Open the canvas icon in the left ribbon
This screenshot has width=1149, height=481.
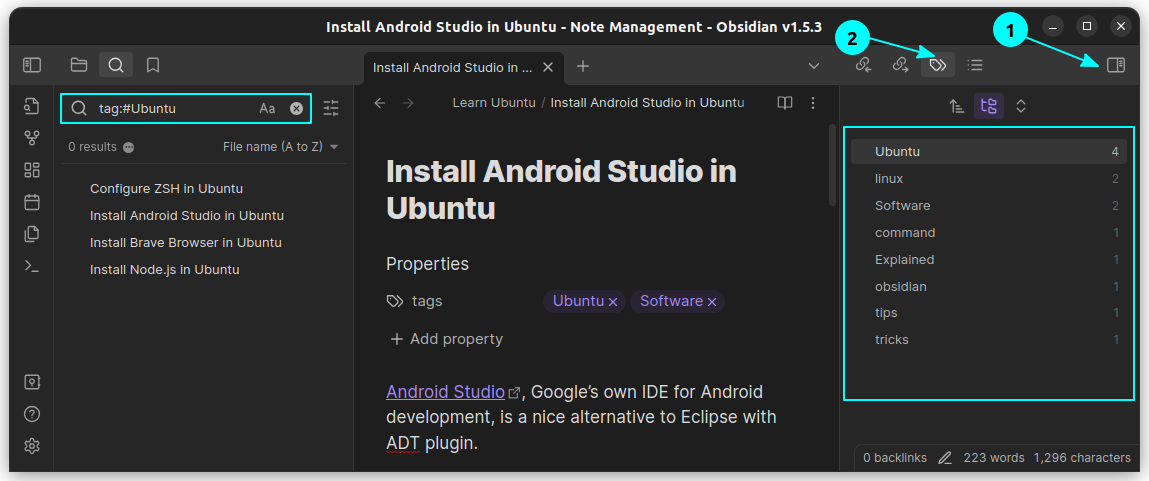tap(31, 170)
